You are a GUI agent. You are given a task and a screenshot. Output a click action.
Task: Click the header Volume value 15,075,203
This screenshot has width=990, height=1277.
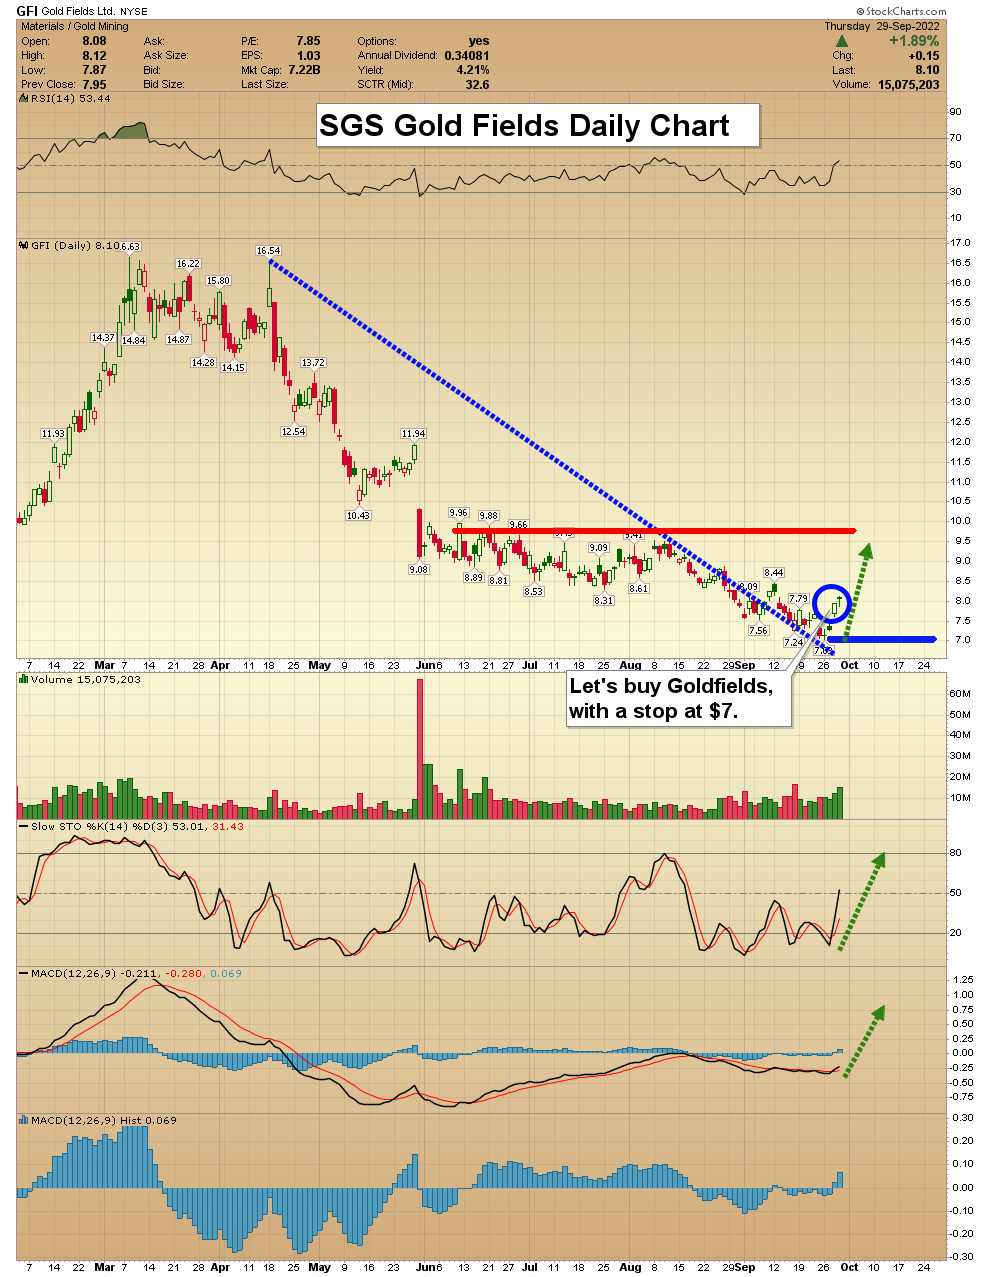pos(907,85)
